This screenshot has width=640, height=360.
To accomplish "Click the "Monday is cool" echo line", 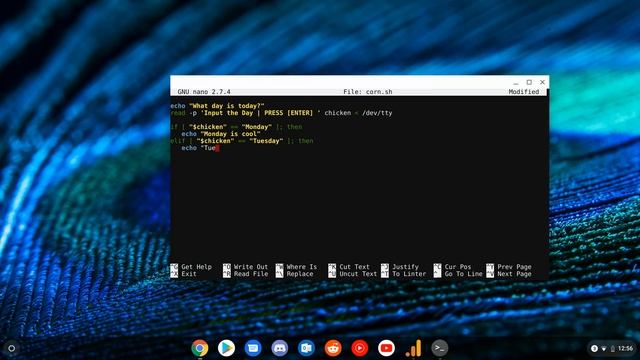I will 221,134.
